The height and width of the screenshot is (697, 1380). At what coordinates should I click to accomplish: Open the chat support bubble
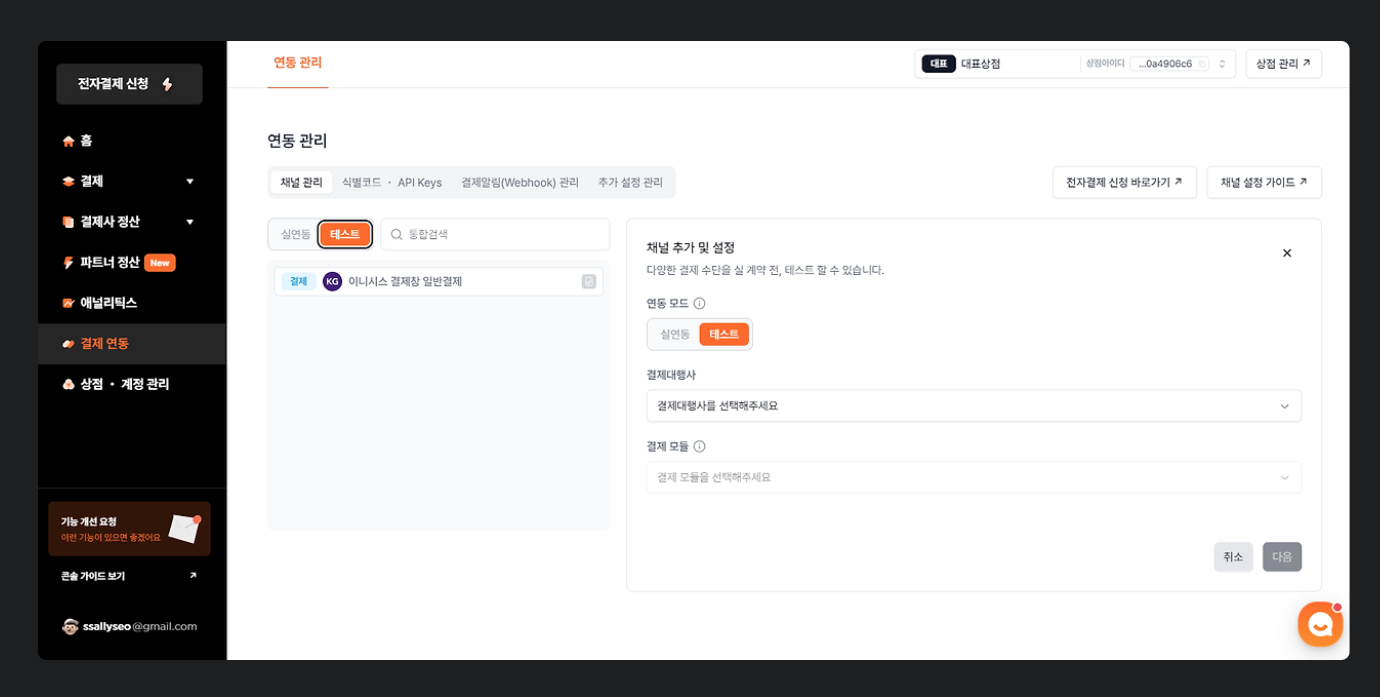pos(1320,624)
